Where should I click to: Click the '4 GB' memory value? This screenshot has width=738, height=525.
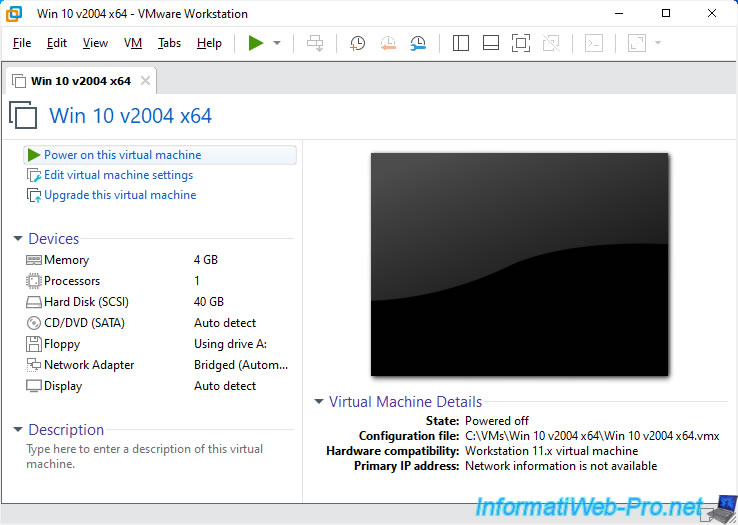[x=206, y=260]
